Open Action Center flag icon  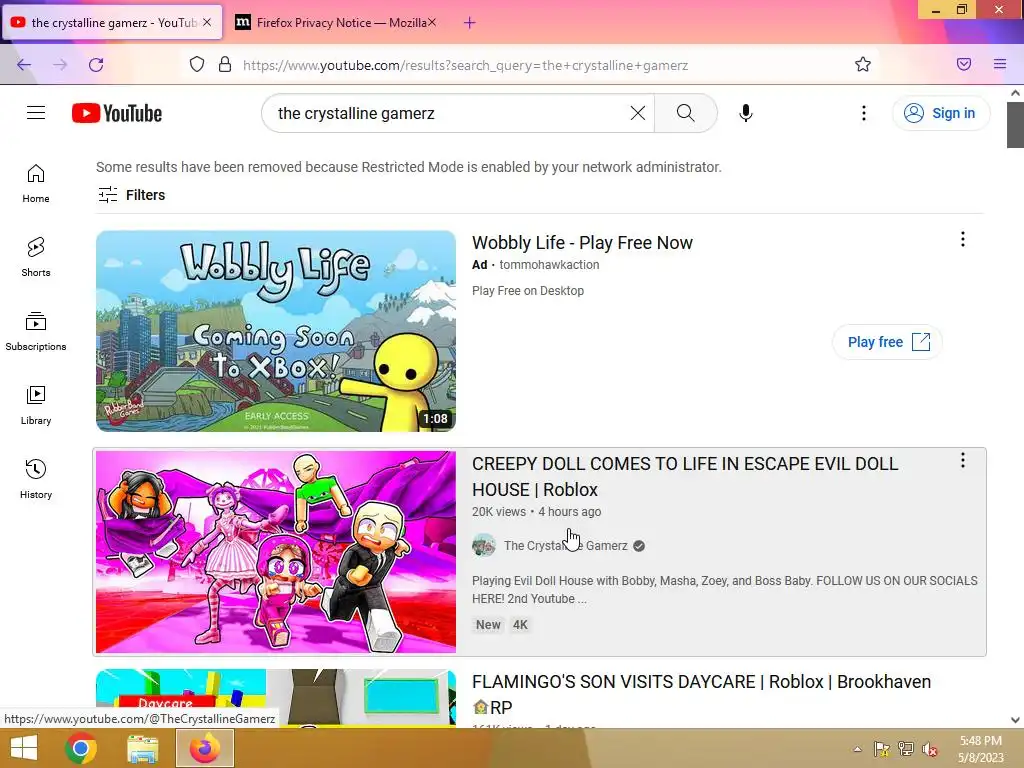click(x=882, y=749)
